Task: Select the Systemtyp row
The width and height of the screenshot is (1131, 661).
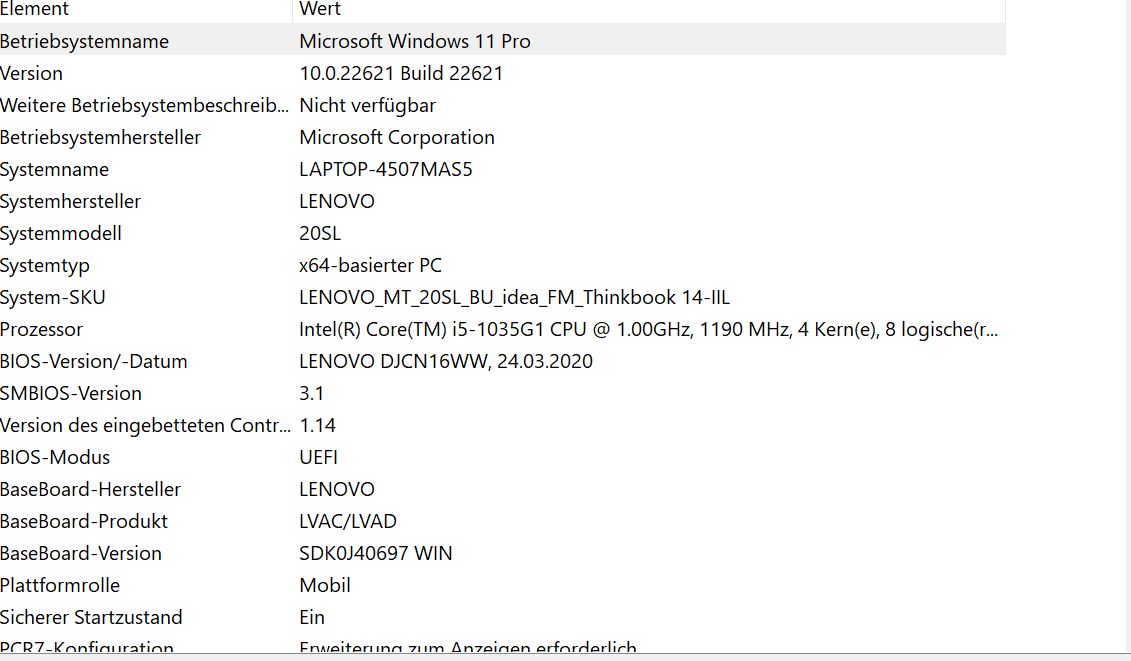Action: pos(503,265)
